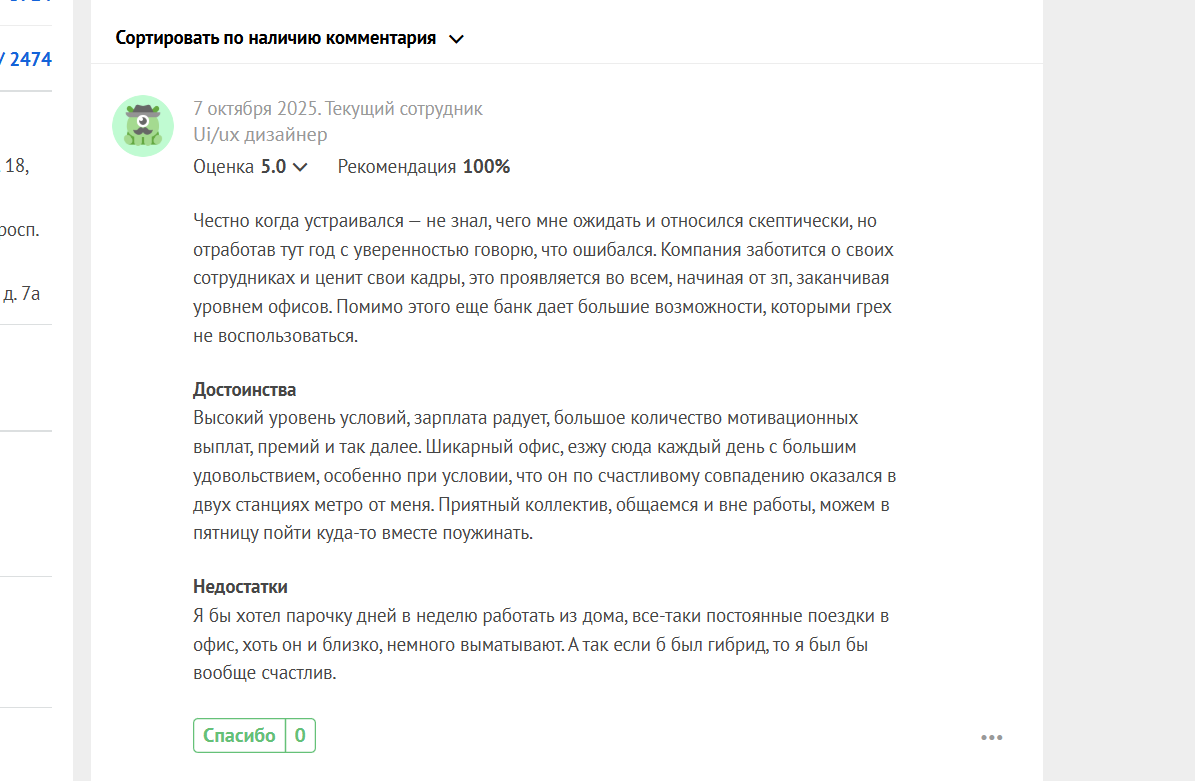The width and height of the screenshot is (1195, 781).
Task: Click the review date "7 октября 2025"
Action: [255, 109]
